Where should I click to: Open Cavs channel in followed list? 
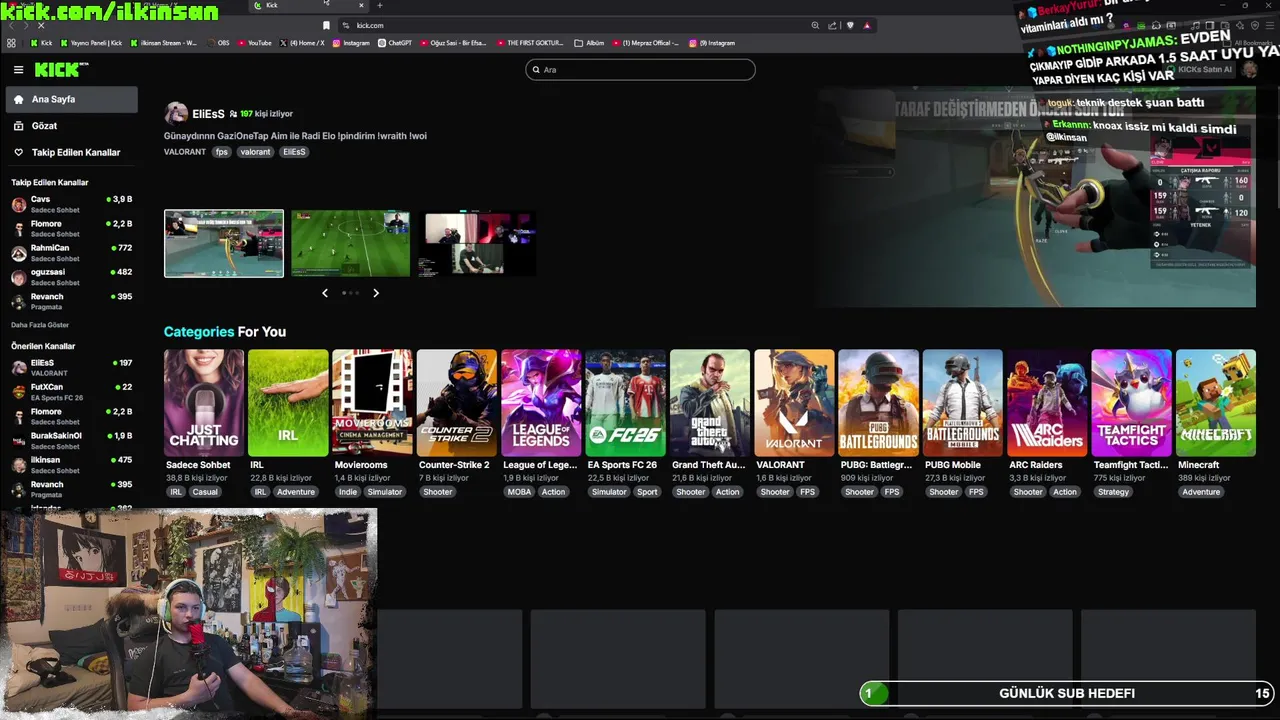(71, 204)
